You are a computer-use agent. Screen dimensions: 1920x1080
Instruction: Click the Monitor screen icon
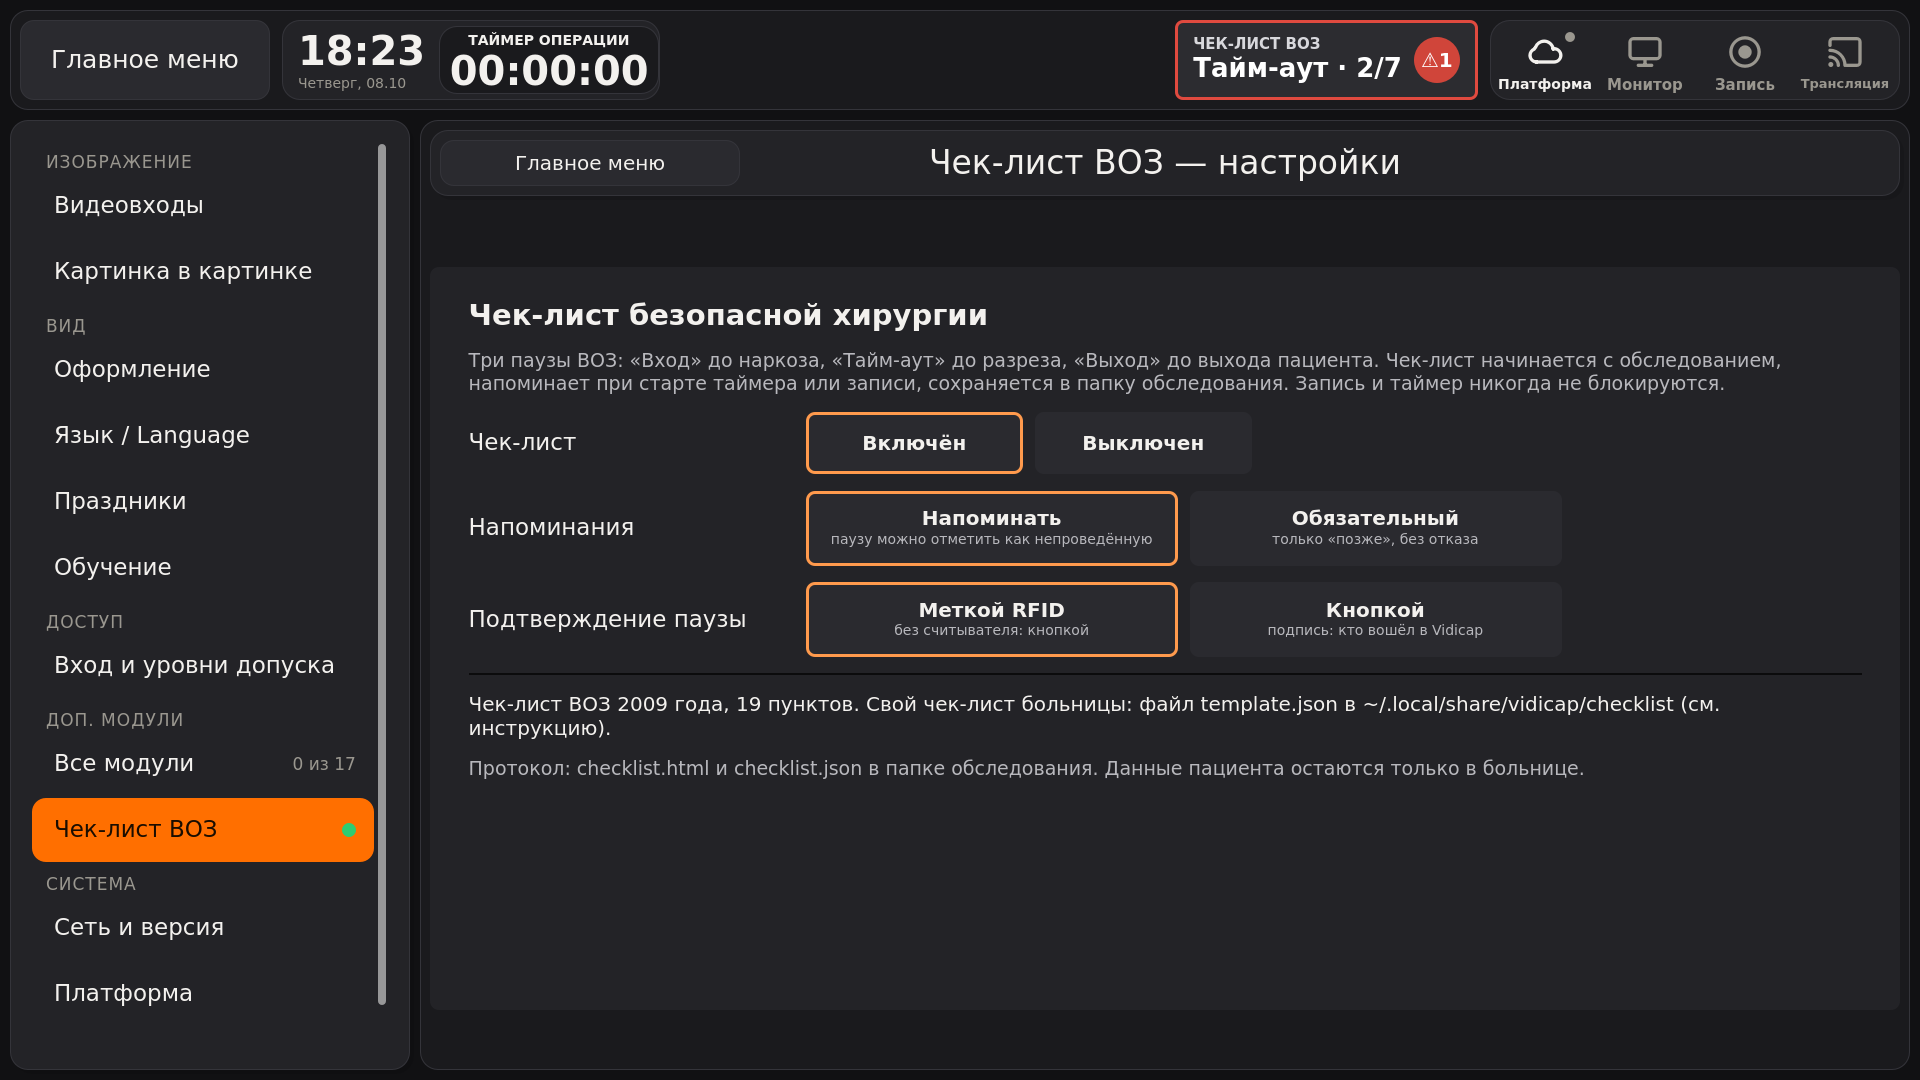point(1644,61)
